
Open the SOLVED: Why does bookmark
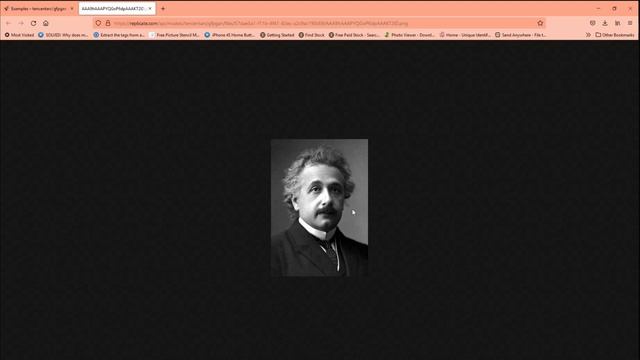point(63,35)
